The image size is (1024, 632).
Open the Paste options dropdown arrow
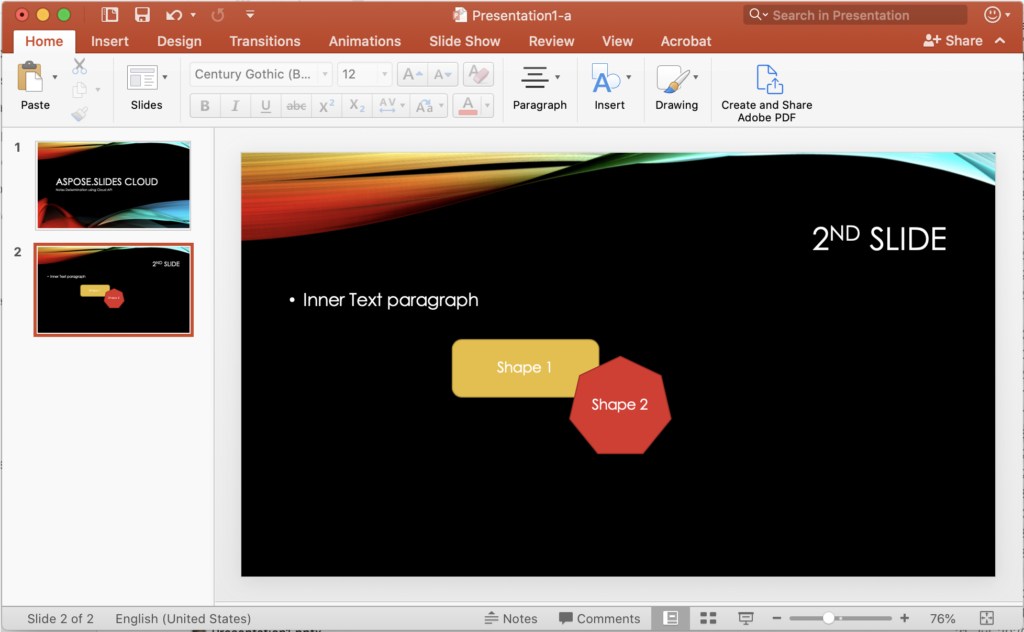coord(55,77)
